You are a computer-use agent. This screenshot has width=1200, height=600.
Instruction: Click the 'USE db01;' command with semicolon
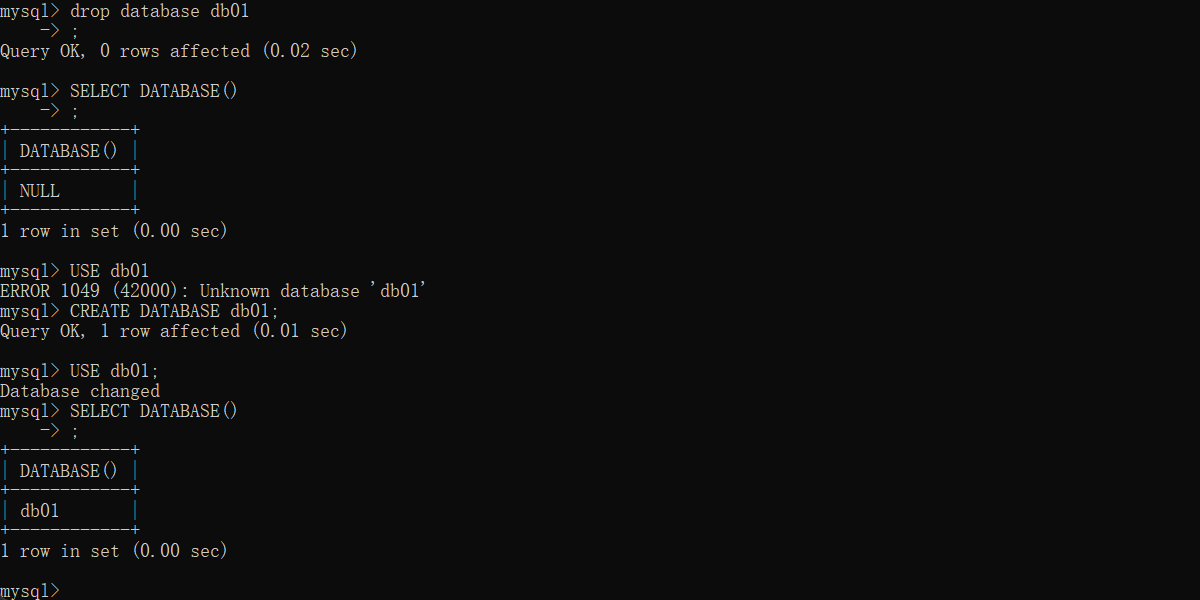coord(114,371)
